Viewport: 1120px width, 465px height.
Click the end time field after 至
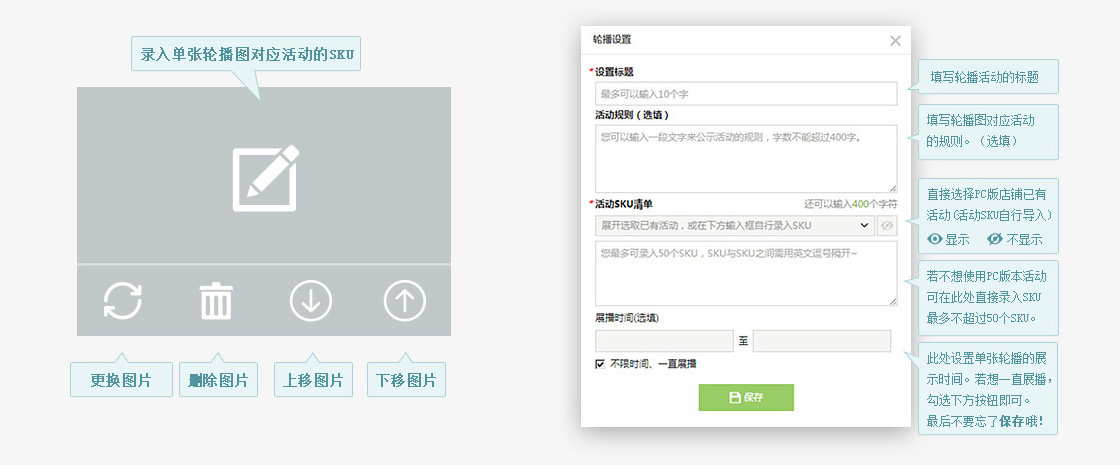[x=822, y=341]
